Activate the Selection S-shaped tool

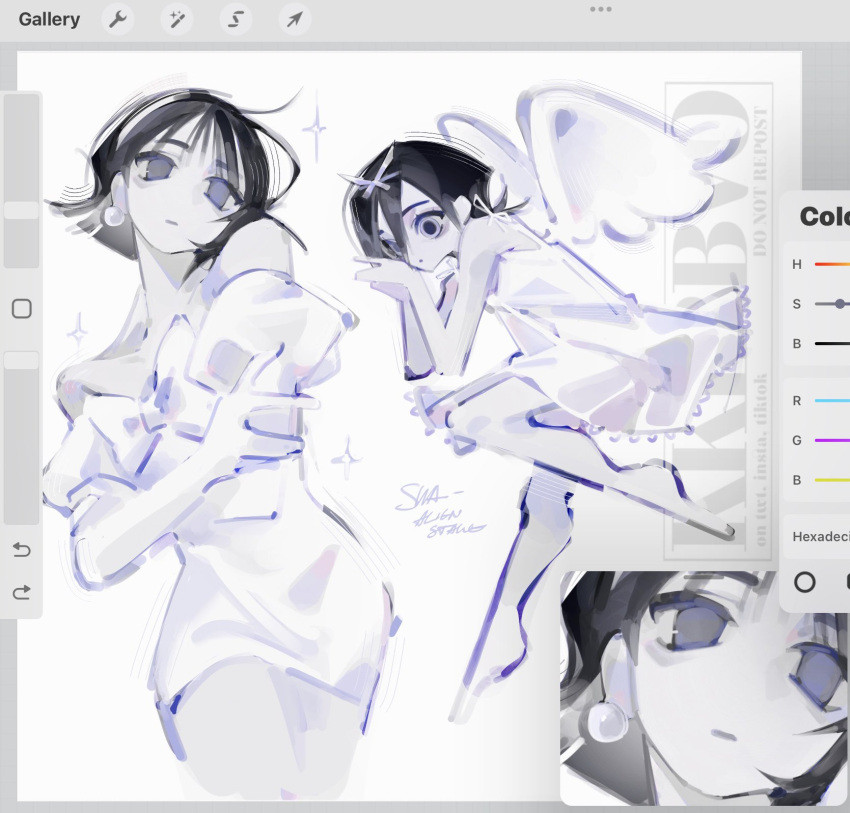coord(236,20)
